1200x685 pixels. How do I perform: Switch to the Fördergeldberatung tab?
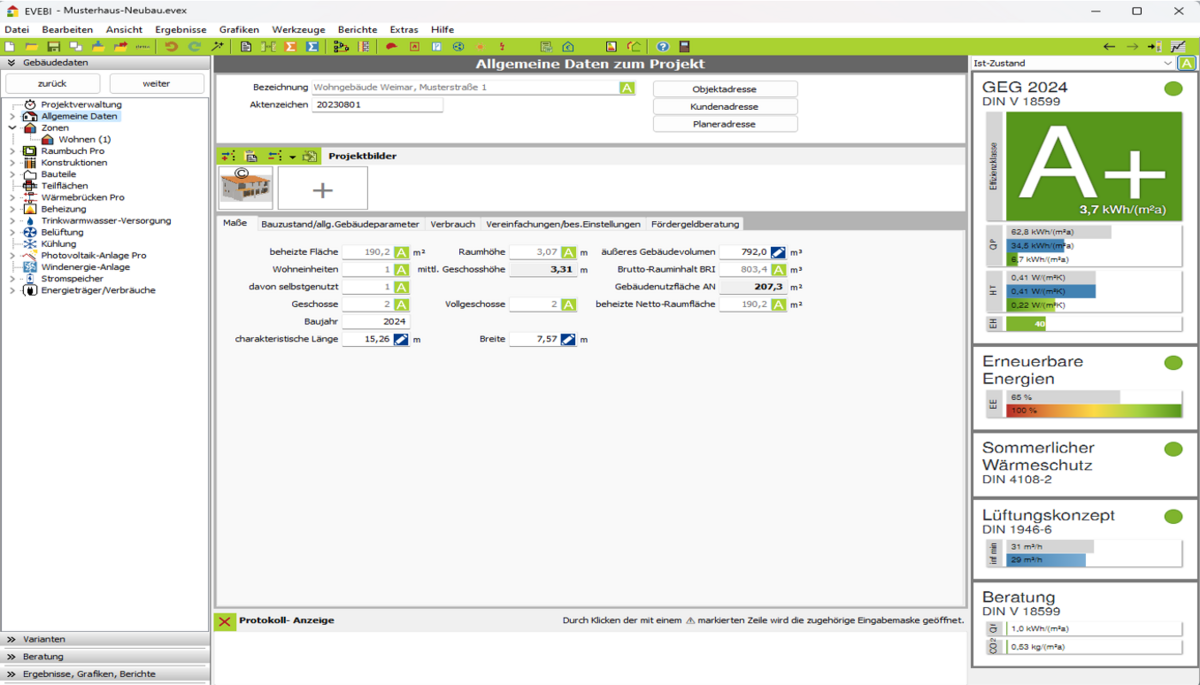click(x=695, y=224)
